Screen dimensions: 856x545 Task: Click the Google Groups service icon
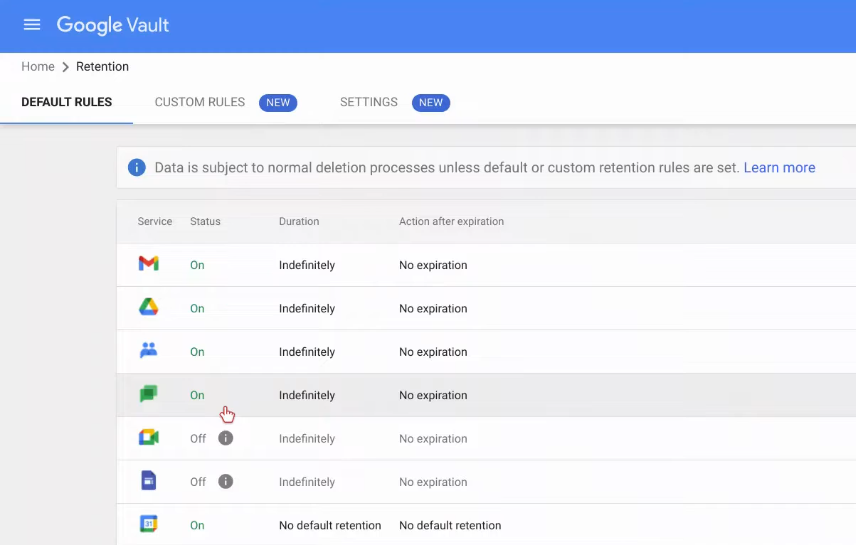coord(148,351)
